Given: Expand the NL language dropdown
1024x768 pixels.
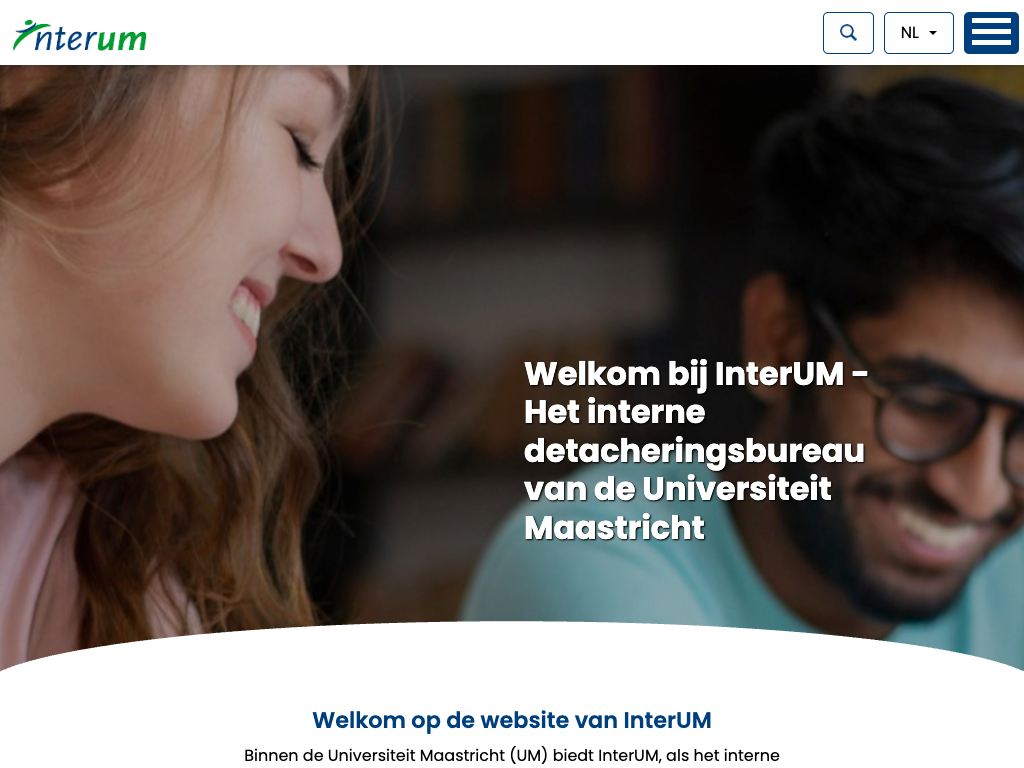Looking at the screenshot, I should (x=918, y=33).
